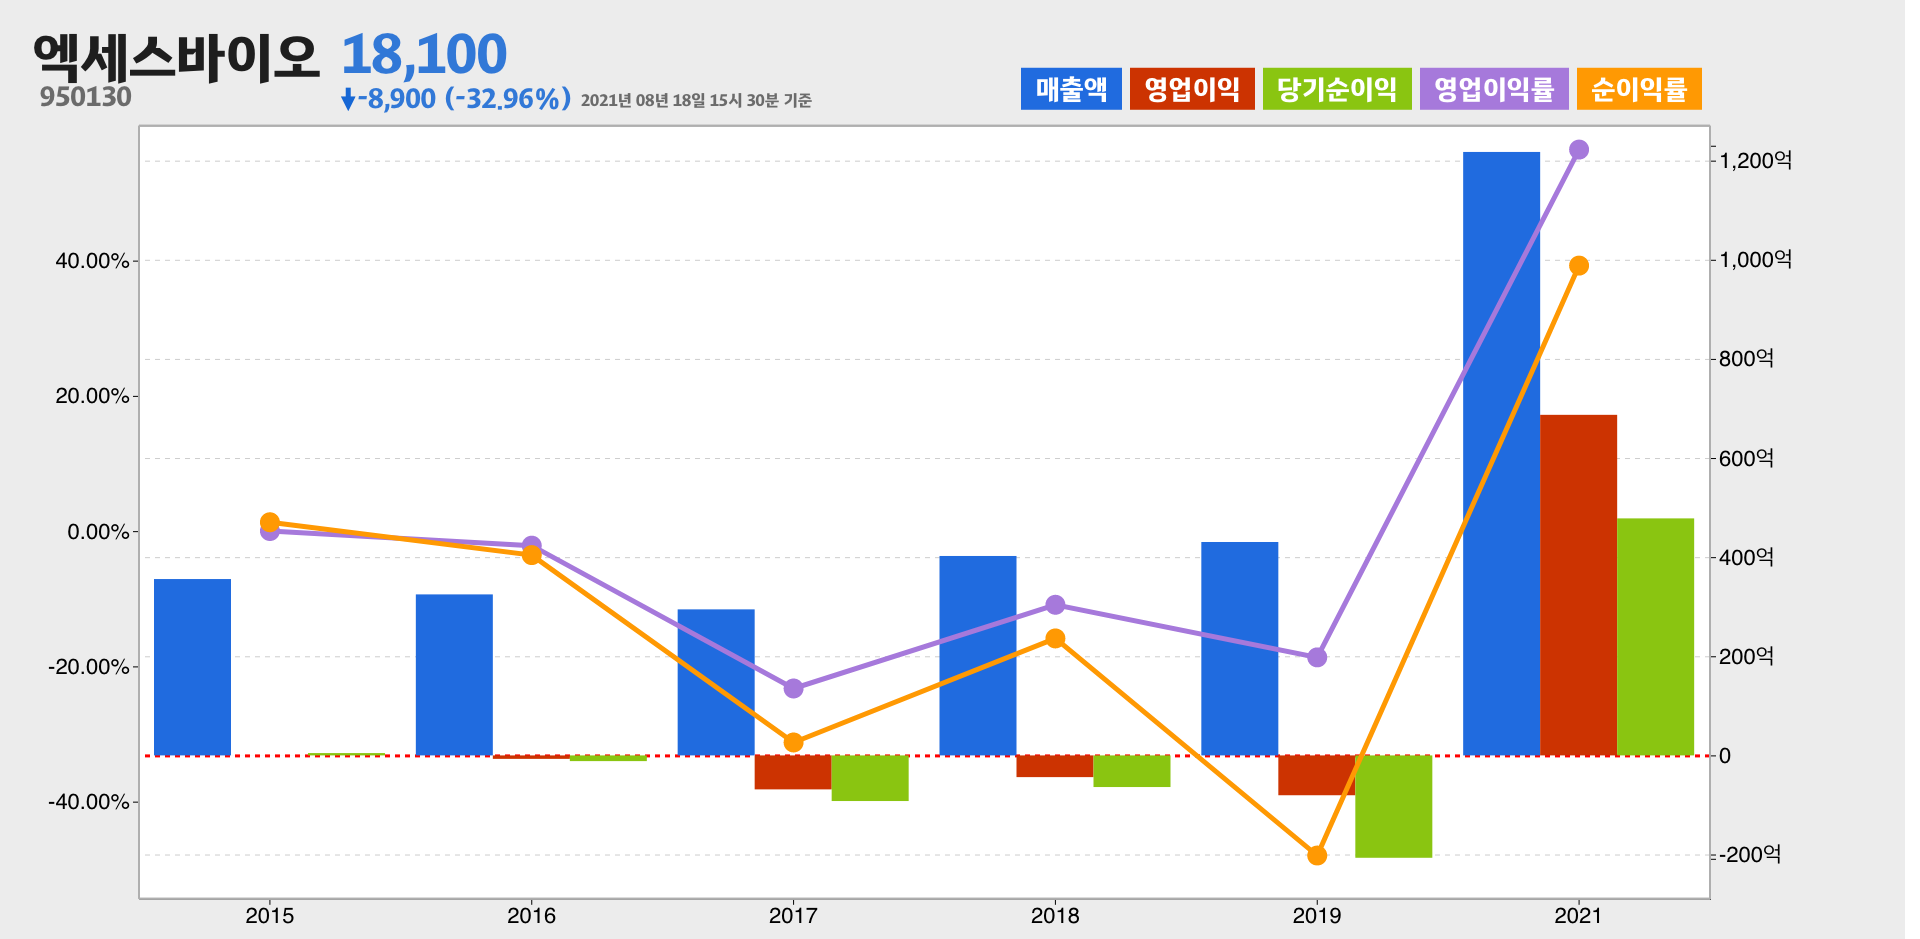Click the -200억 right axis label
Image resolution: width=1920 pixels, height=939 pixels.
pyautogui.click(x=1750, y=855)
